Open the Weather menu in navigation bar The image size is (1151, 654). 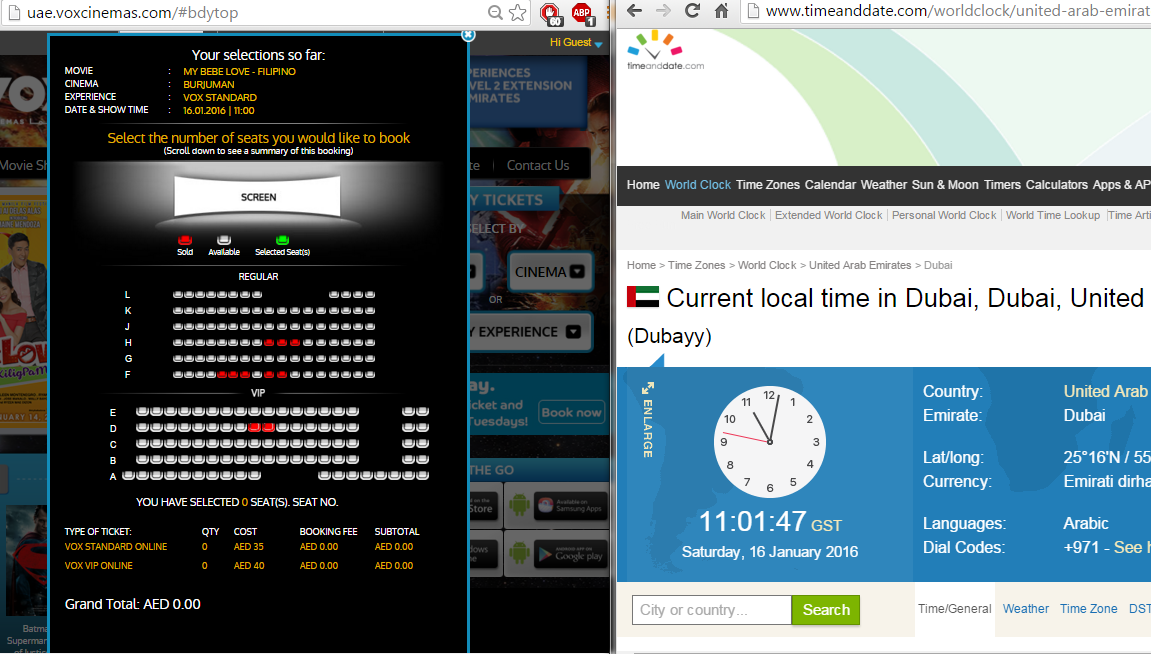coord(884,185)
